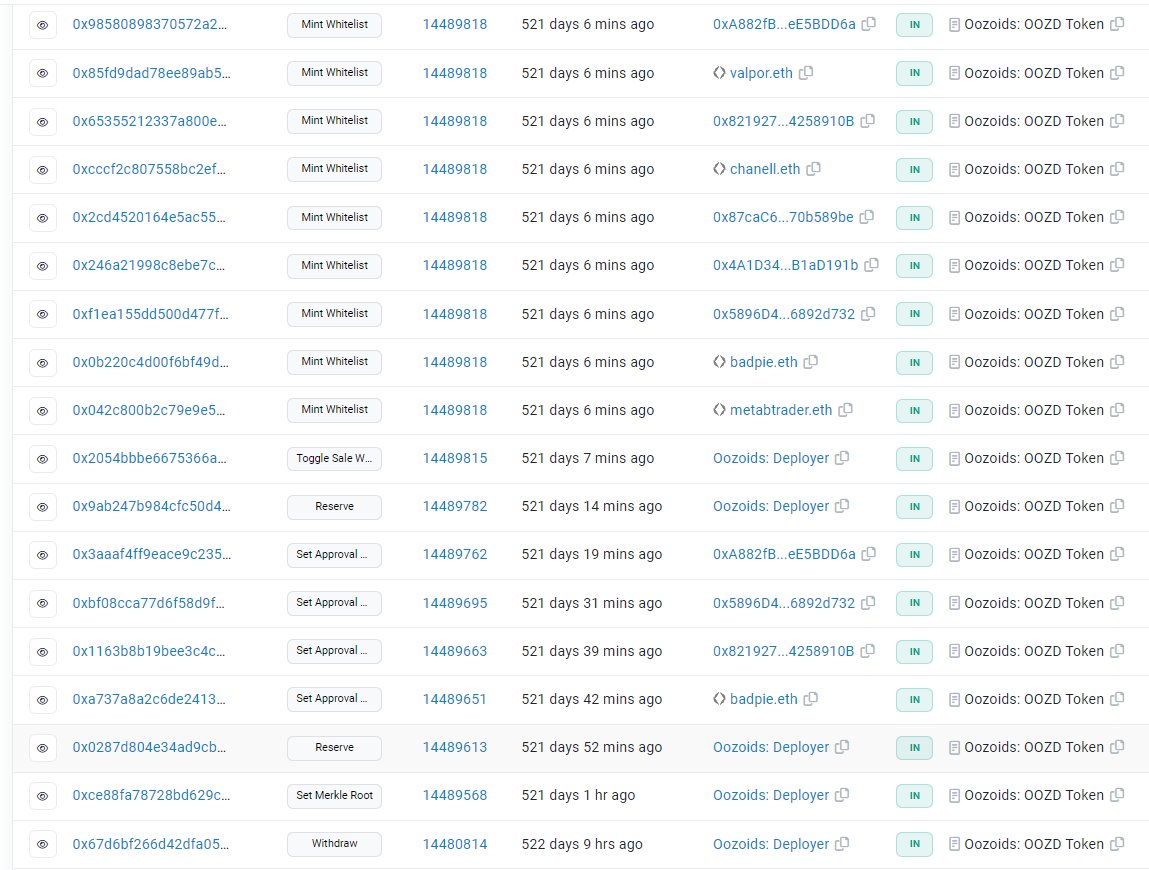
Task: Copy OOZD Token address in Toggle Sale row
Action: [1117, 458]
